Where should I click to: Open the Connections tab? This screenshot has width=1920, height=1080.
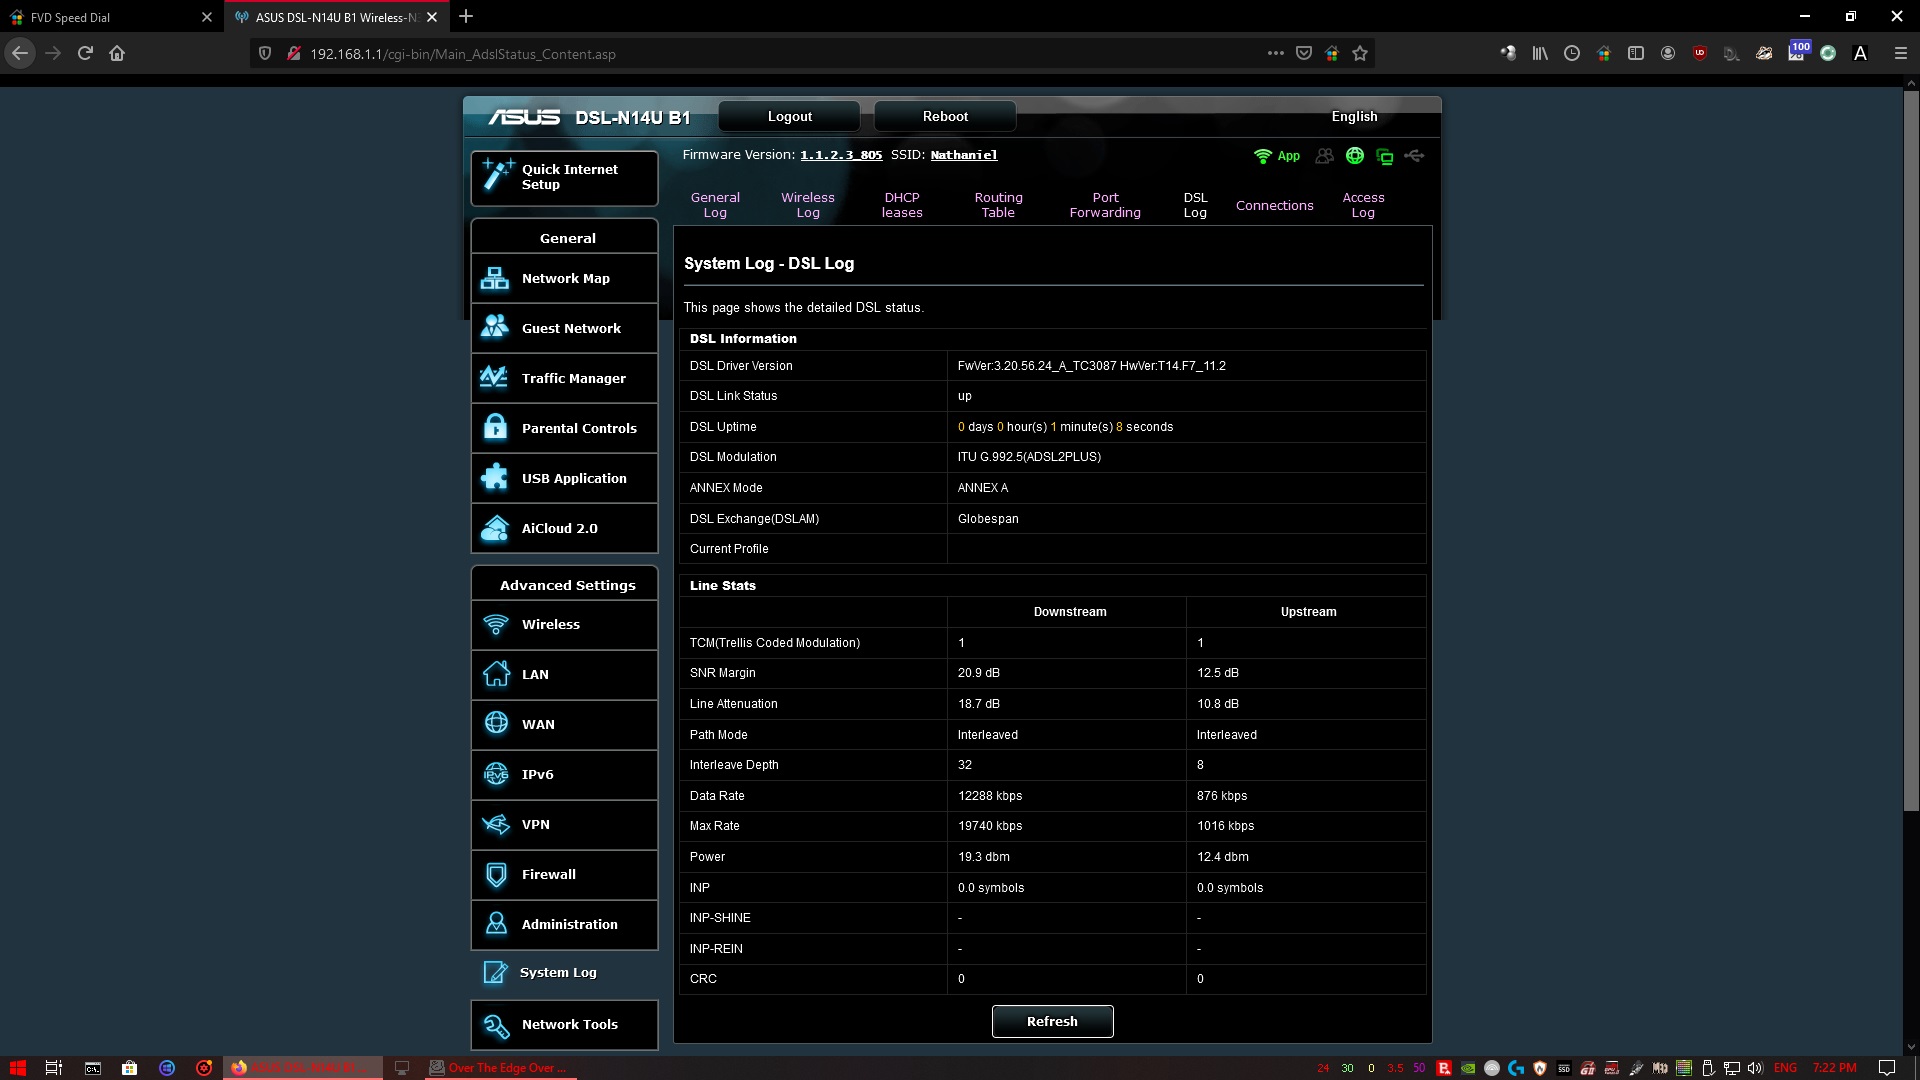(1275, 205)
